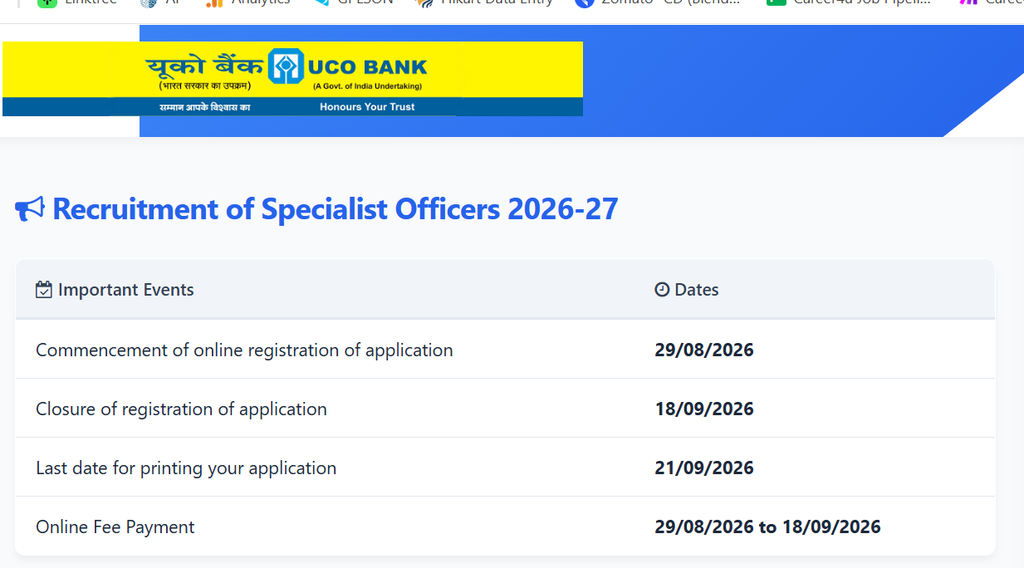Click the Commencement of online registration row
Viewport: 1024px width, 568px height.
505,350
